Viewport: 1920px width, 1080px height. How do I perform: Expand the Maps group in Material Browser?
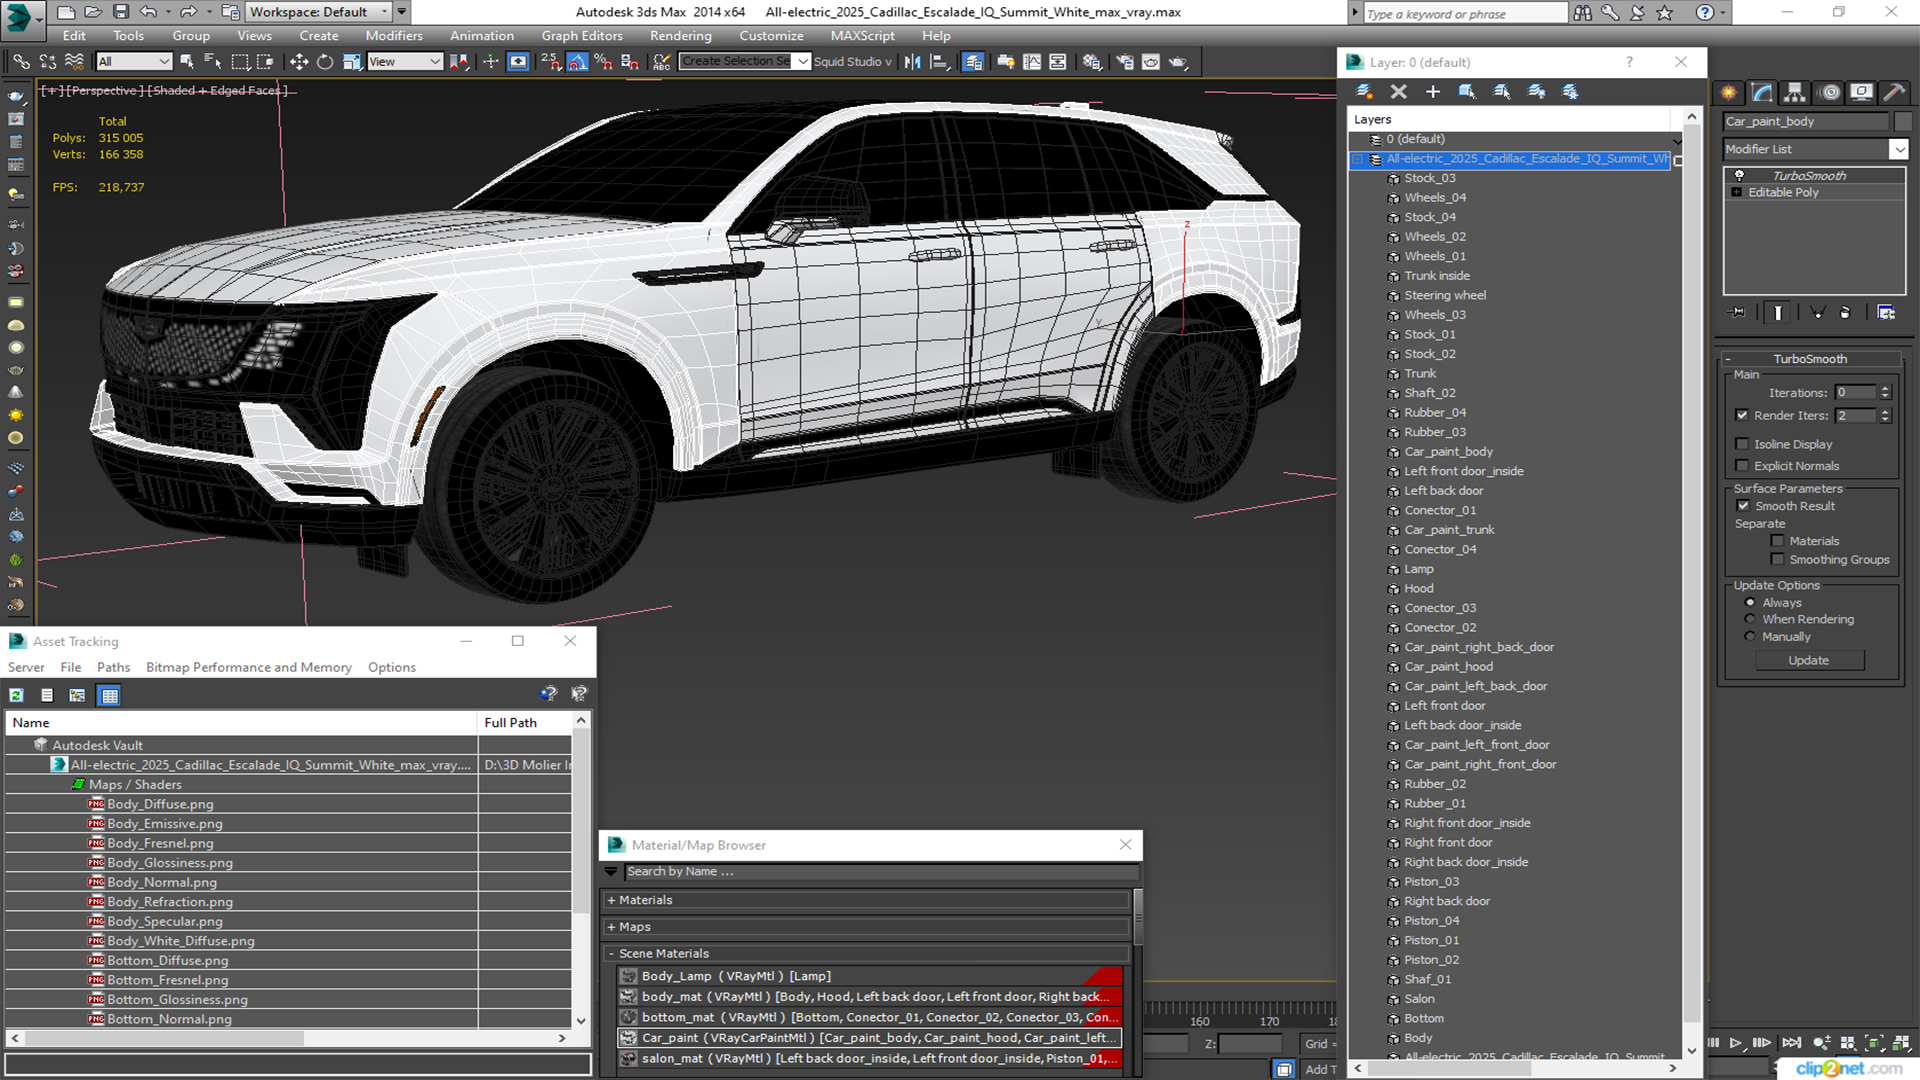pos(611,927)
